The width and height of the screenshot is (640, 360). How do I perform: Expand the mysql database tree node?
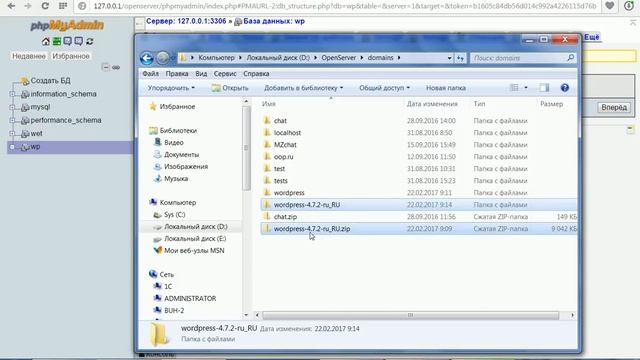[x=12, y=107]
